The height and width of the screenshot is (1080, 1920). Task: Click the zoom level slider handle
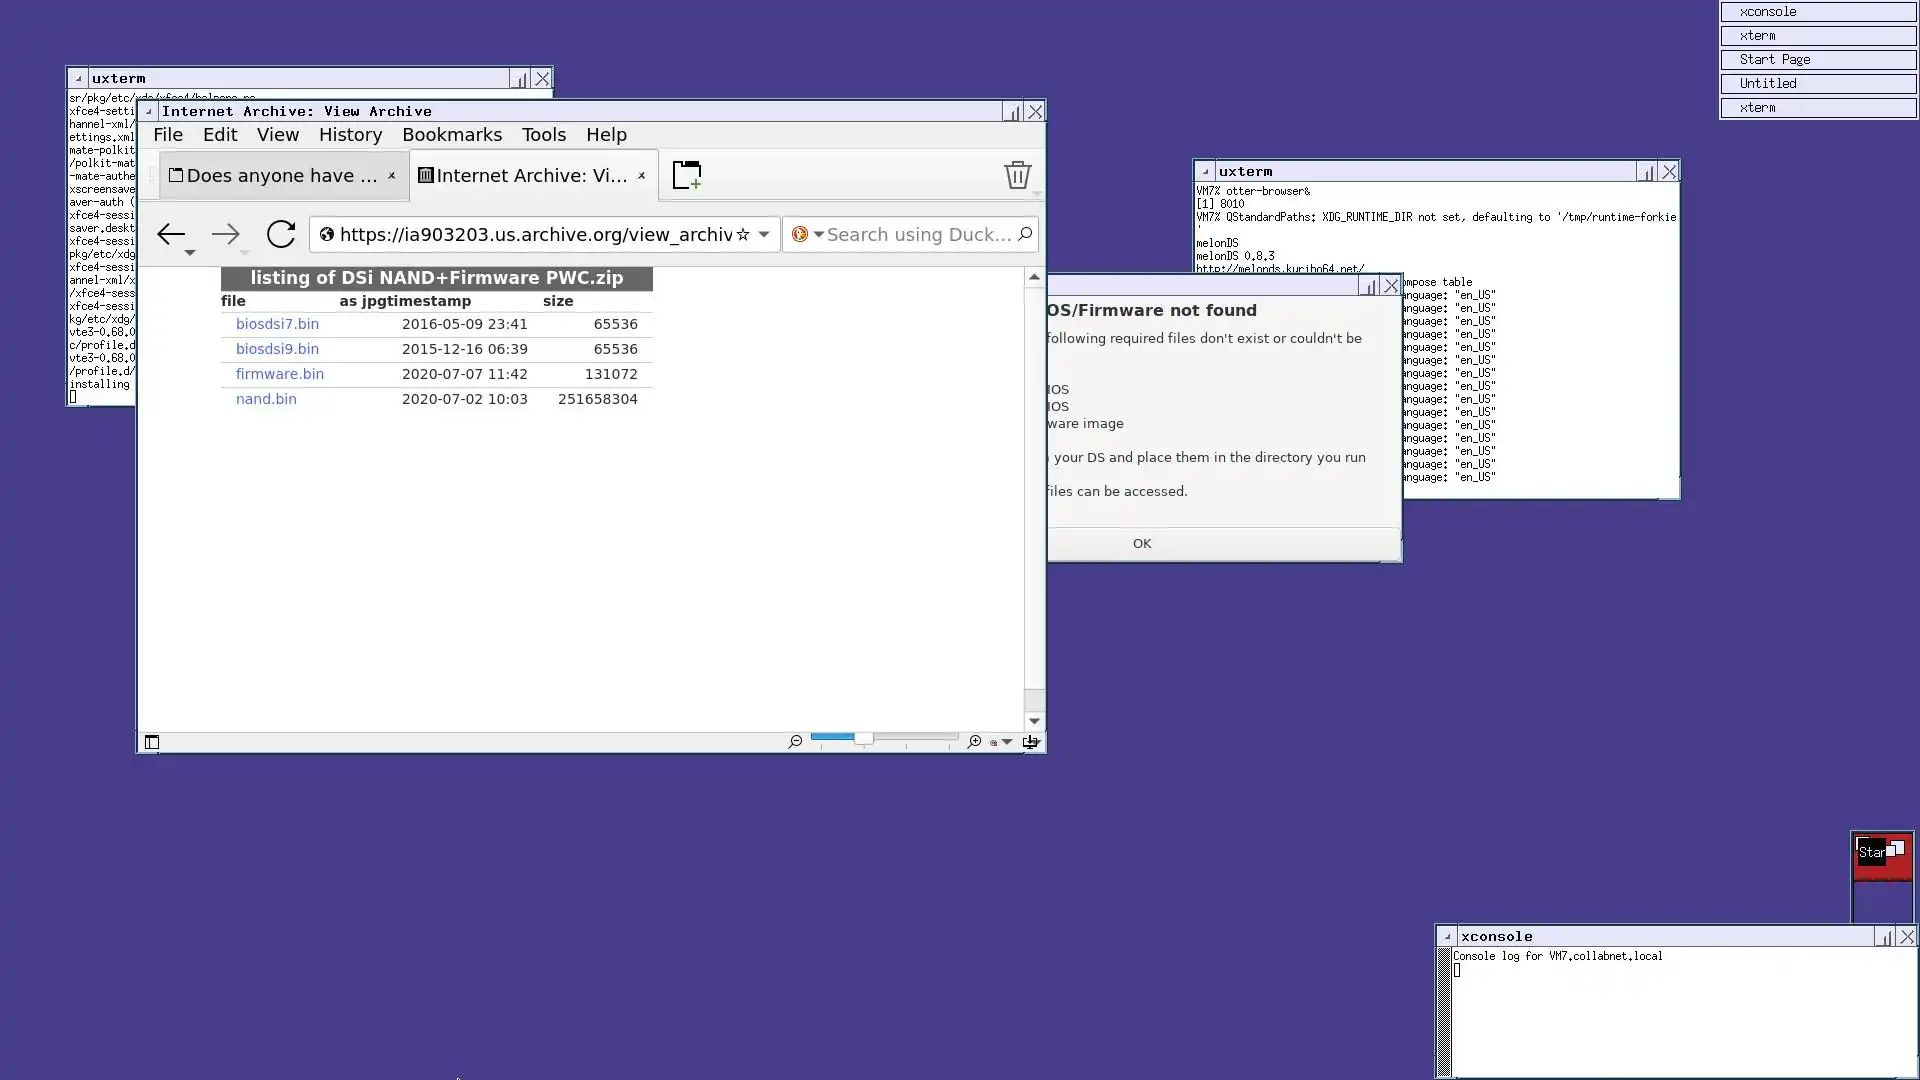click(x=863, y=738)
